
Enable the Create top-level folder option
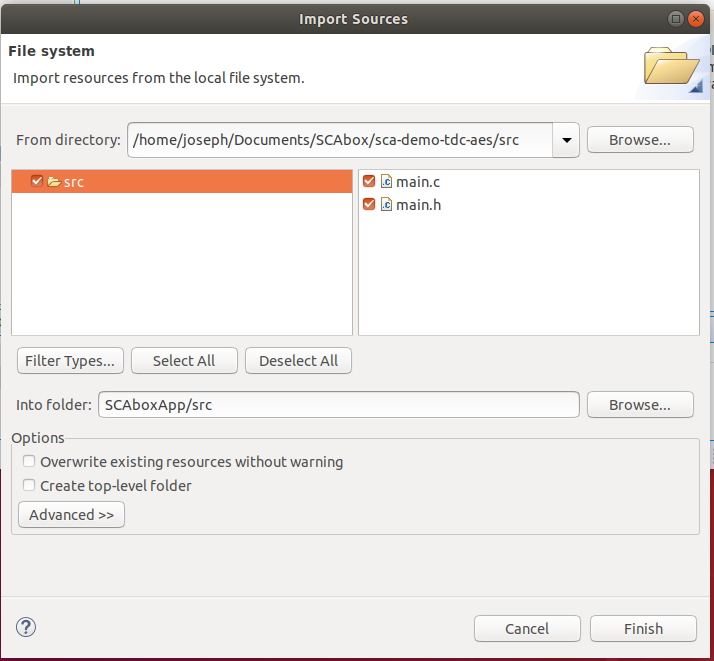click(x=30, y=486)
